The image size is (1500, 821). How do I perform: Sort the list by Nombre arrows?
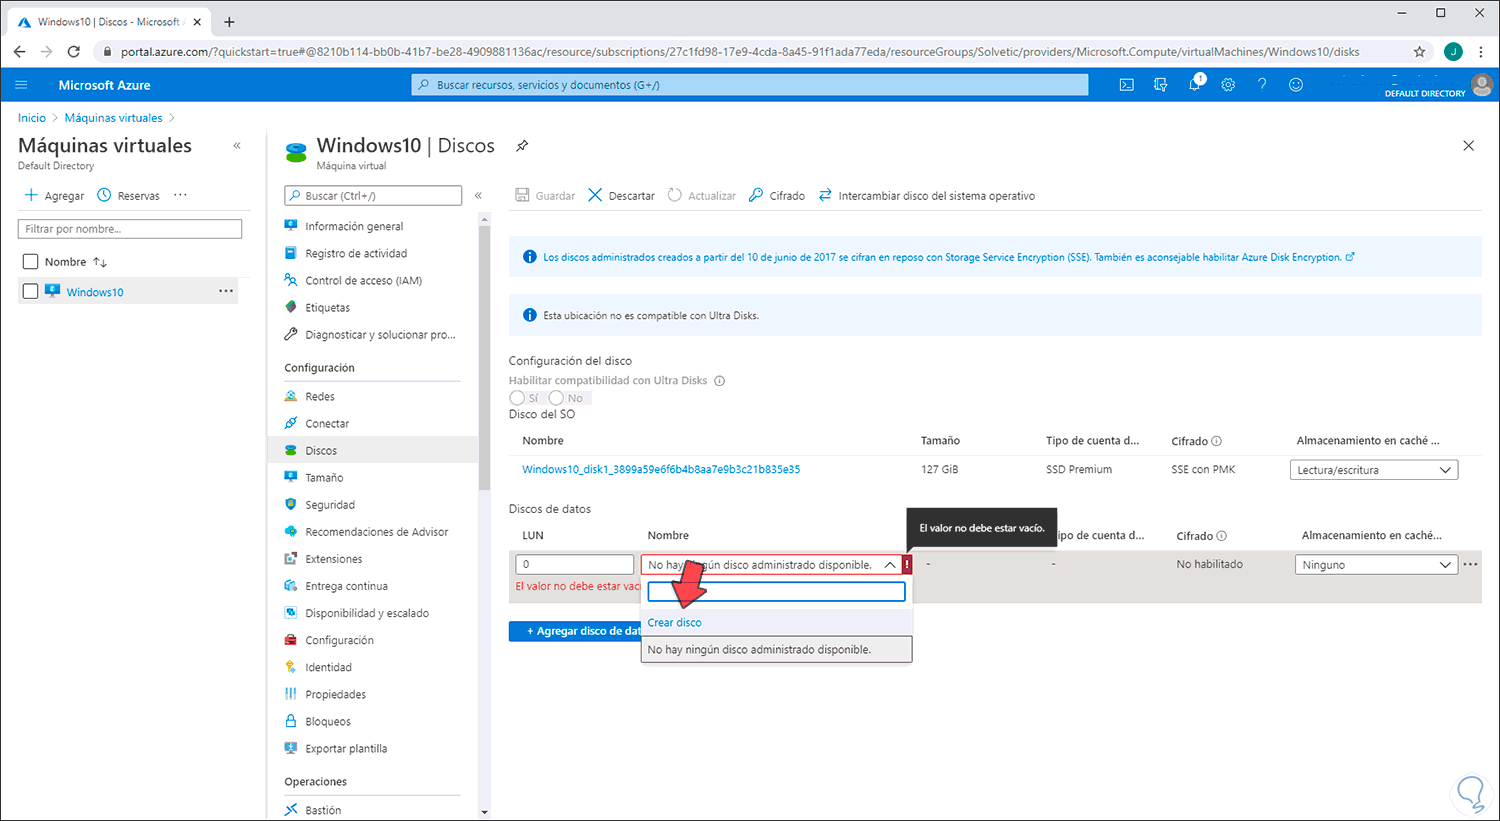coord(100,262)
